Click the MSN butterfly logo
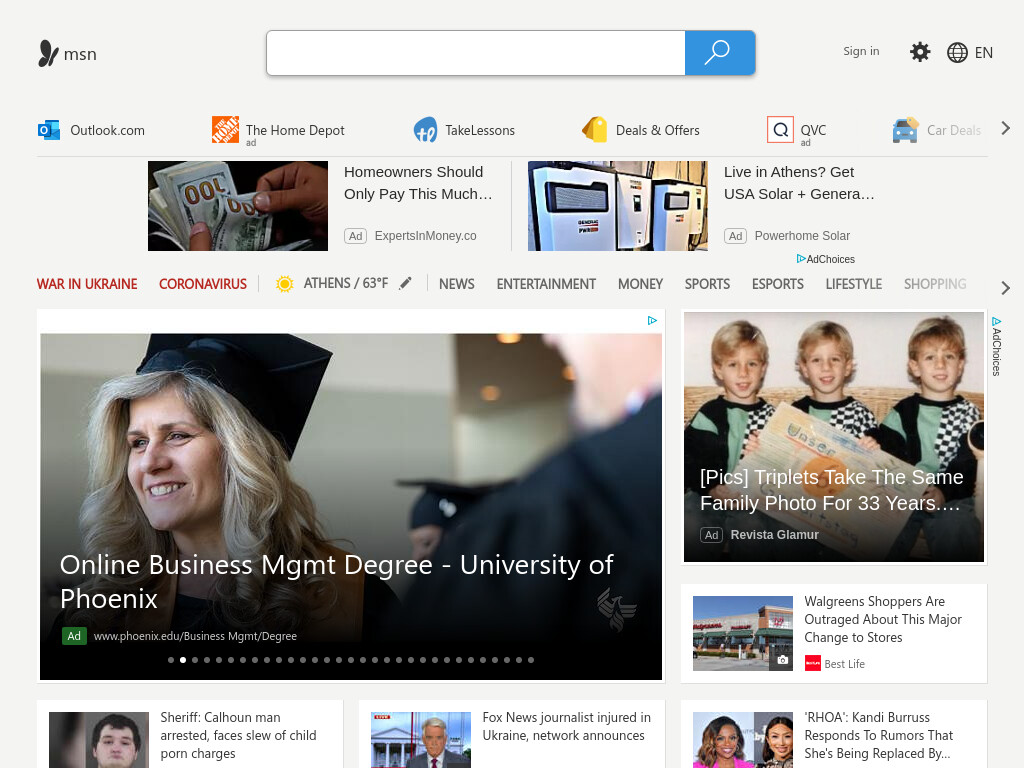1024x768 pixels. click(48, 54)
